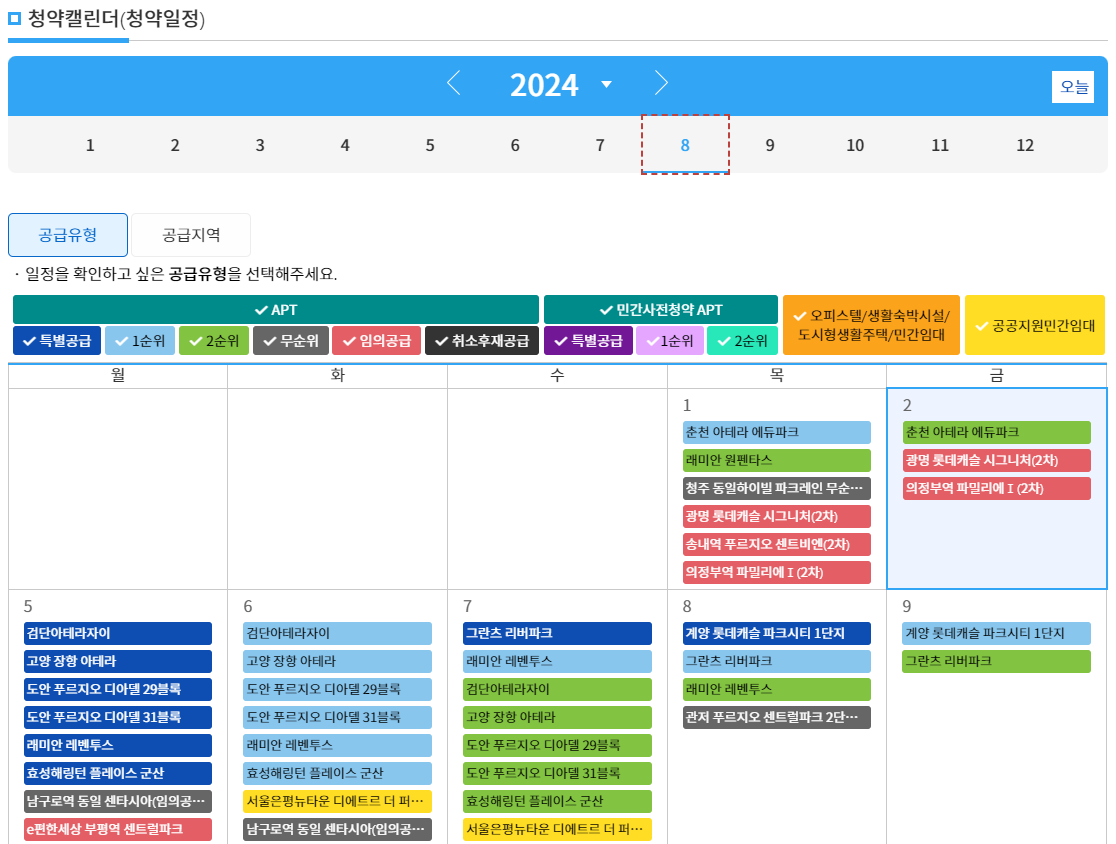Open 그란츠 리버파크 on August 7
The width and height of the screenshot is (1116, 844).
(557, 633)
